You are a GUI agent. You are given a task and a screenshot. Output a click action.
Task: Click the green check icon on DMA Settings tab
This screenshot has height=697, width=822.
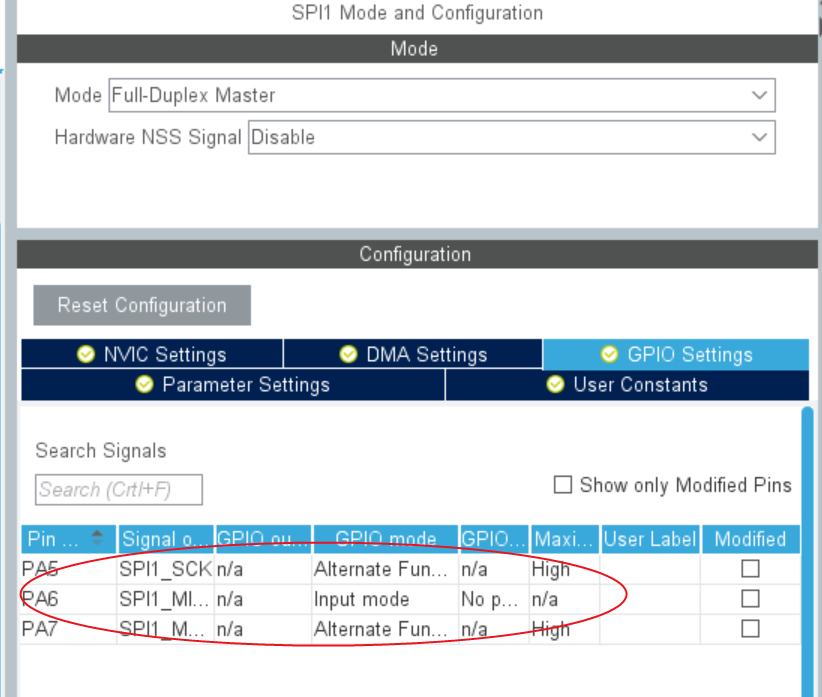pyautogui.click(x=348, y=354)
